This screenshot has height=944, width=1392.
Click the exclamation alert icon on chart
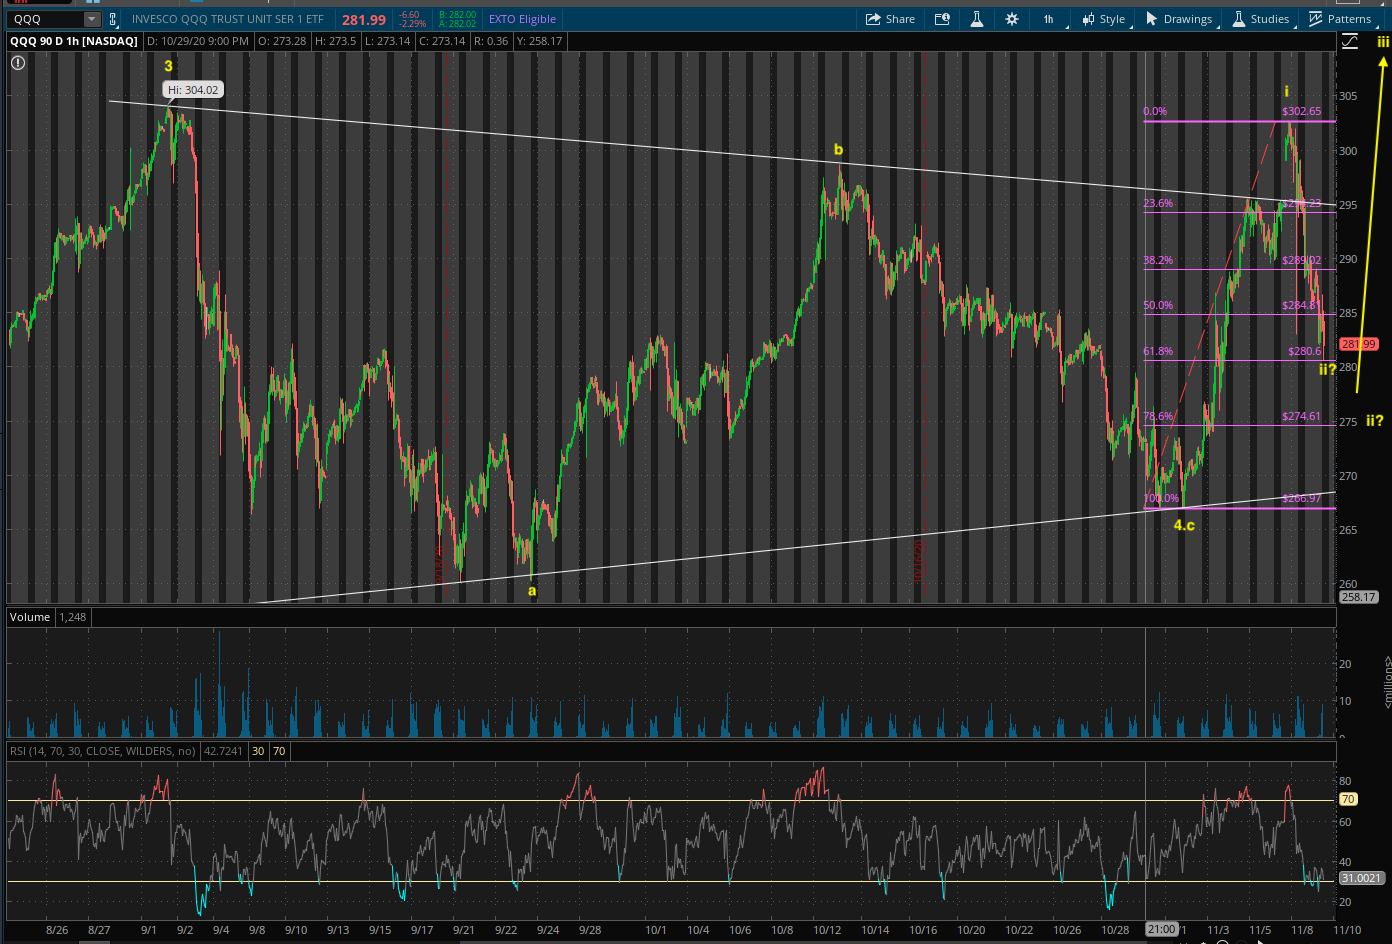18,63
